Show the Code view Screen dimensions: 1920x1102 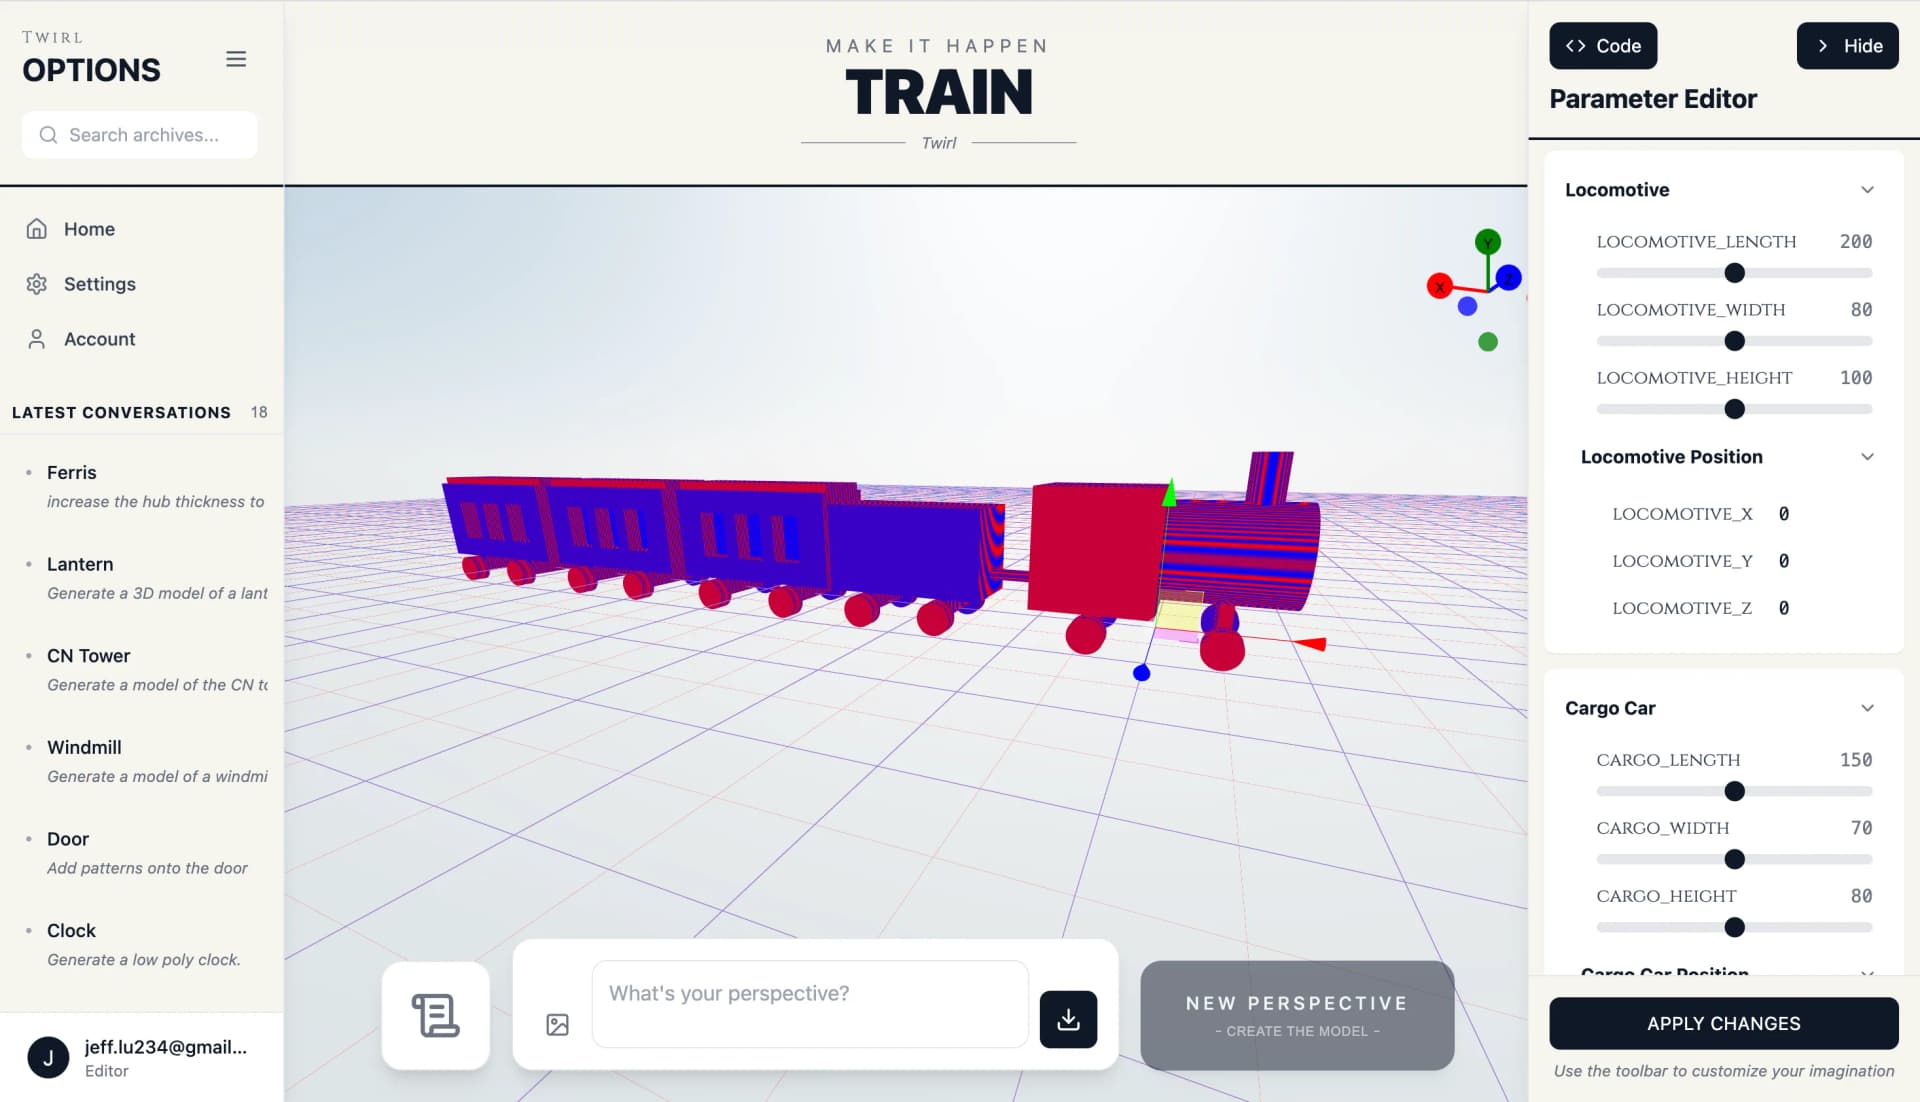tap(1602, 46)
